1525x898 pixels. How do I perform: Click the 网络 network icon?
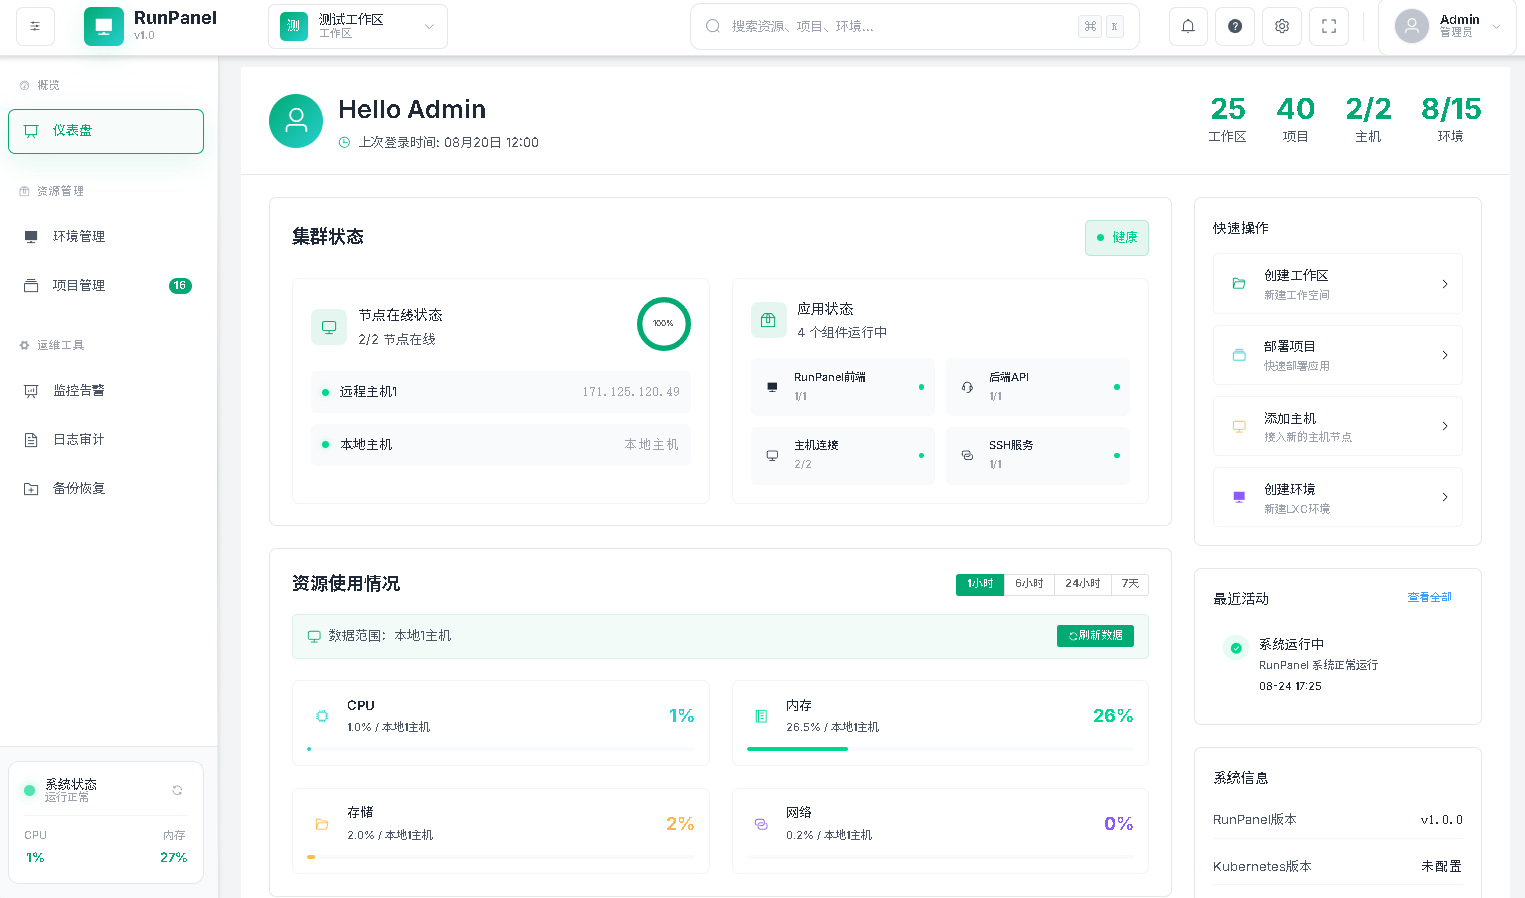tap(761, 824)
